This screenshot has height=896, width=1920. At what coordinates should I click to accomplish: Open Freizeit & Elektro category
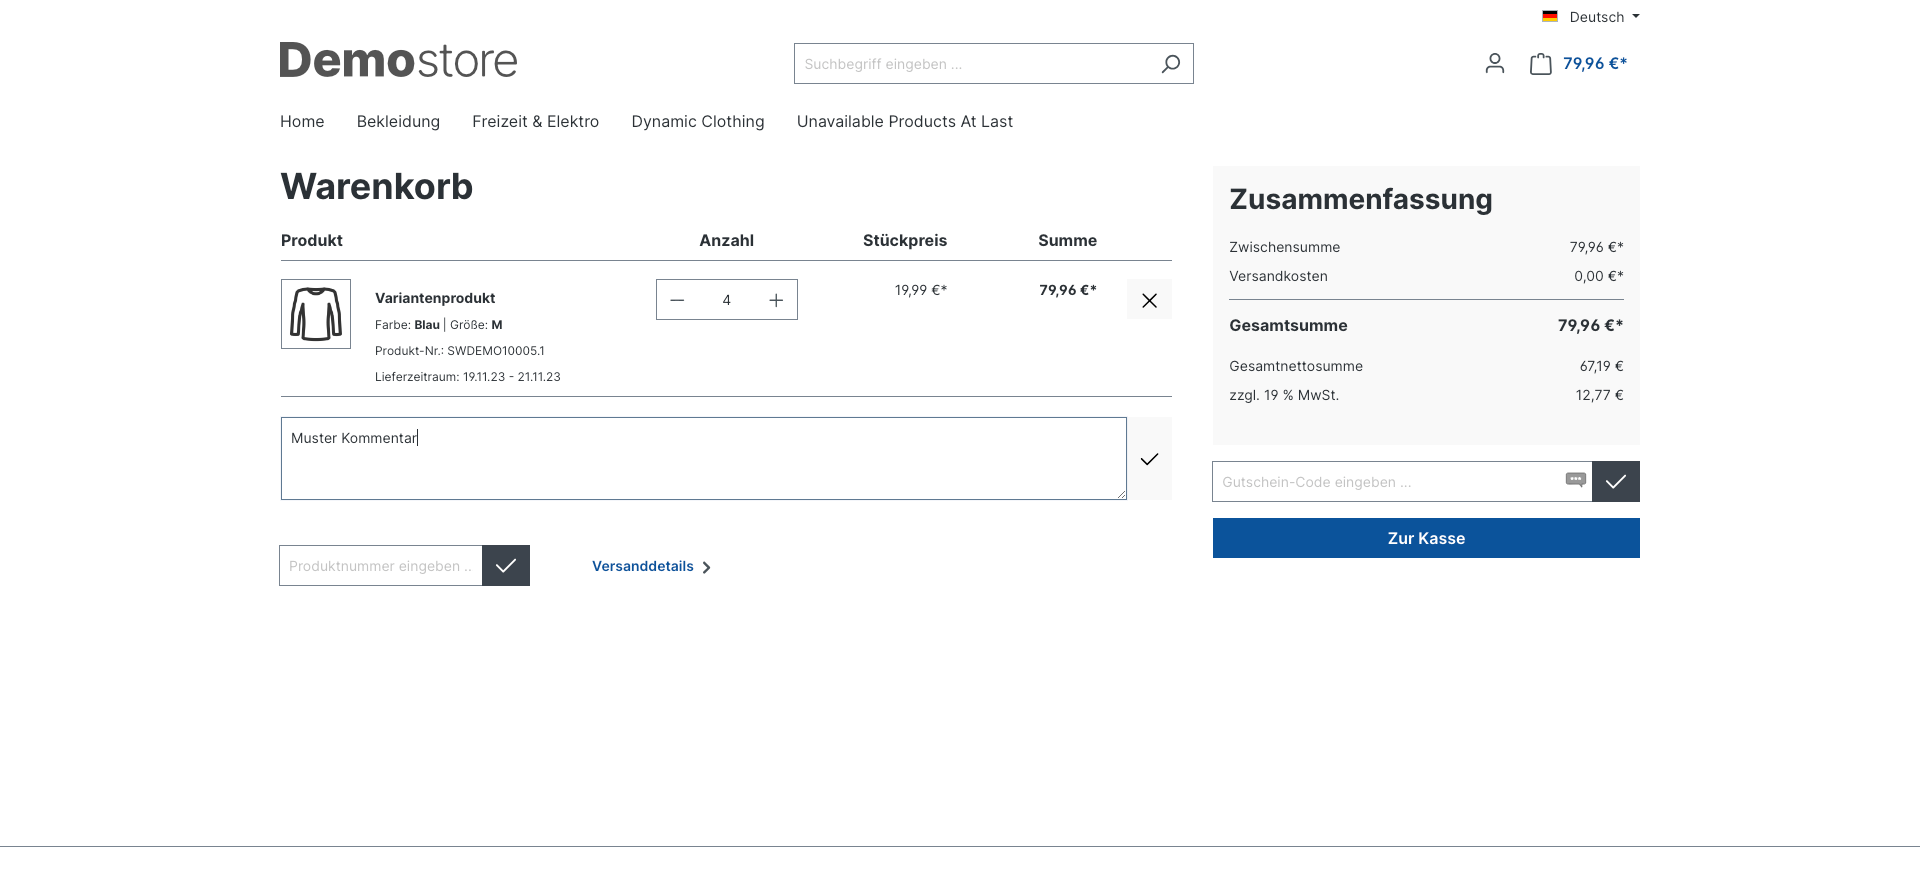(535, 121)
